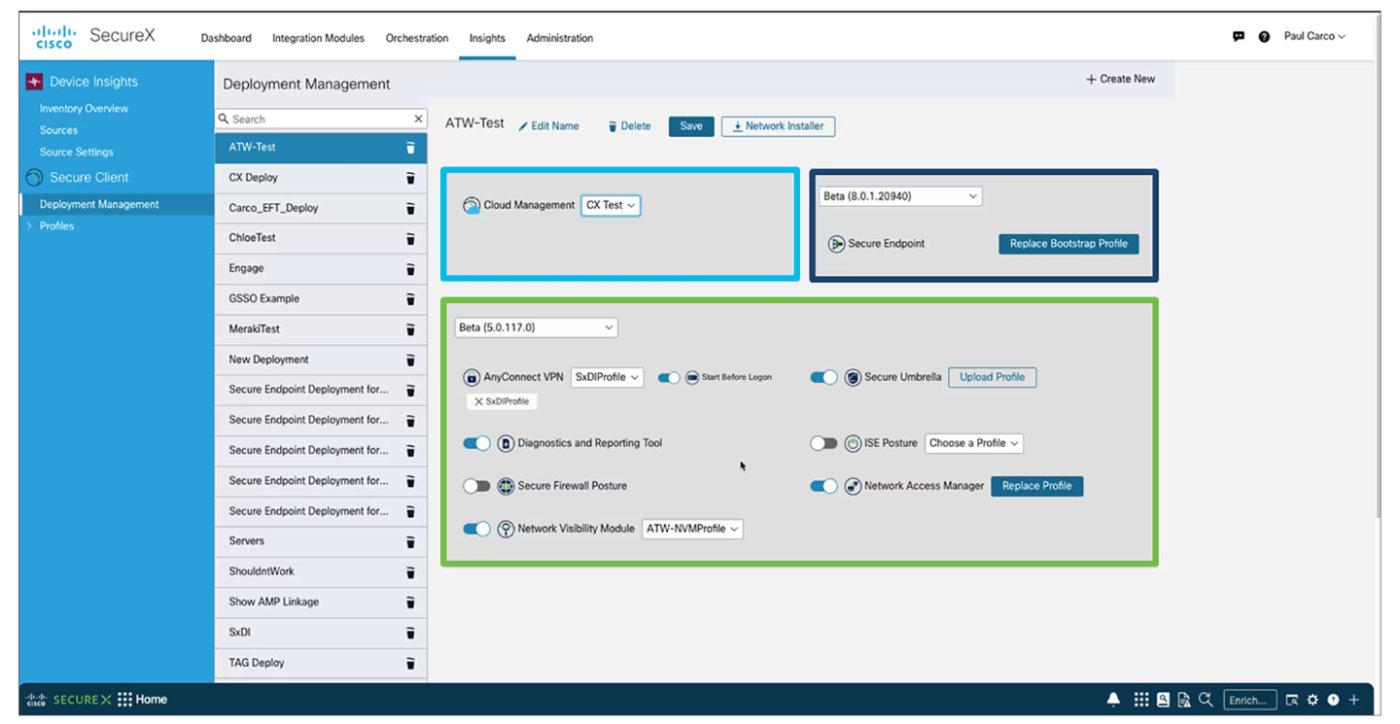Image resolution: width=1400 pixels, height=724 pixels.
Task: Click the Replace Bootstrap Profile button
Action: coord(1068,243)
